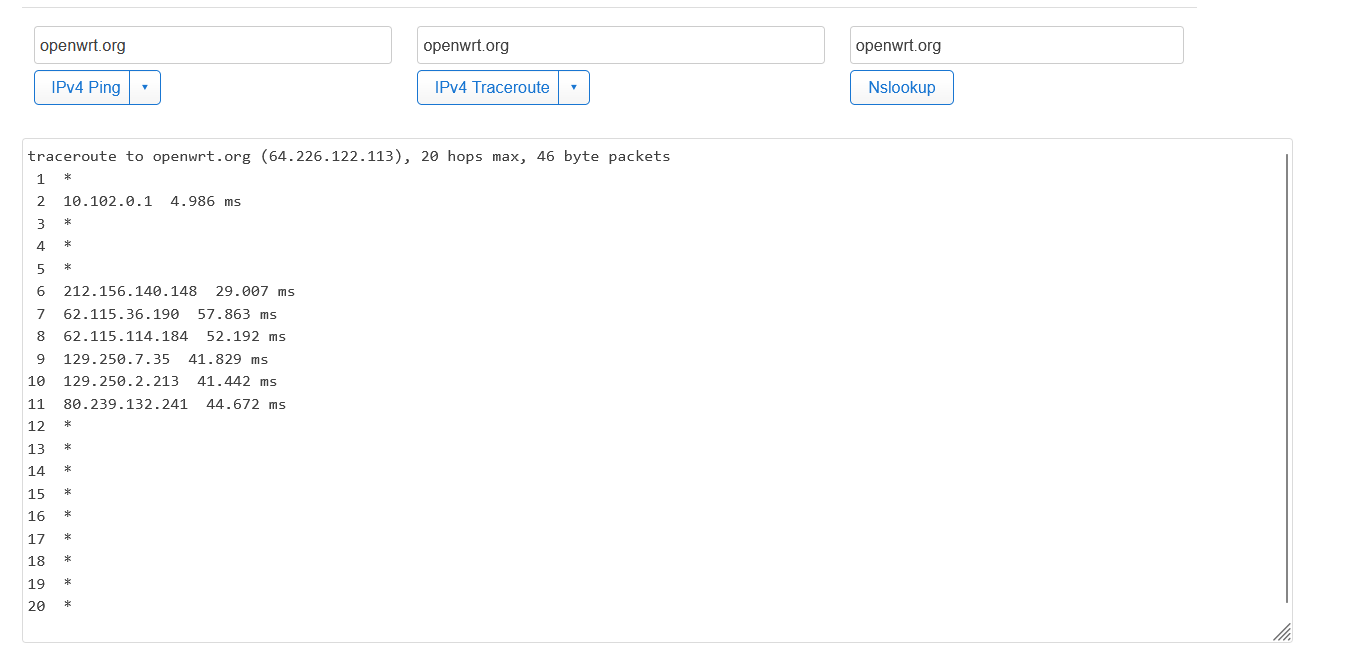Click the 52.192 ms latency value

point(246,336)
